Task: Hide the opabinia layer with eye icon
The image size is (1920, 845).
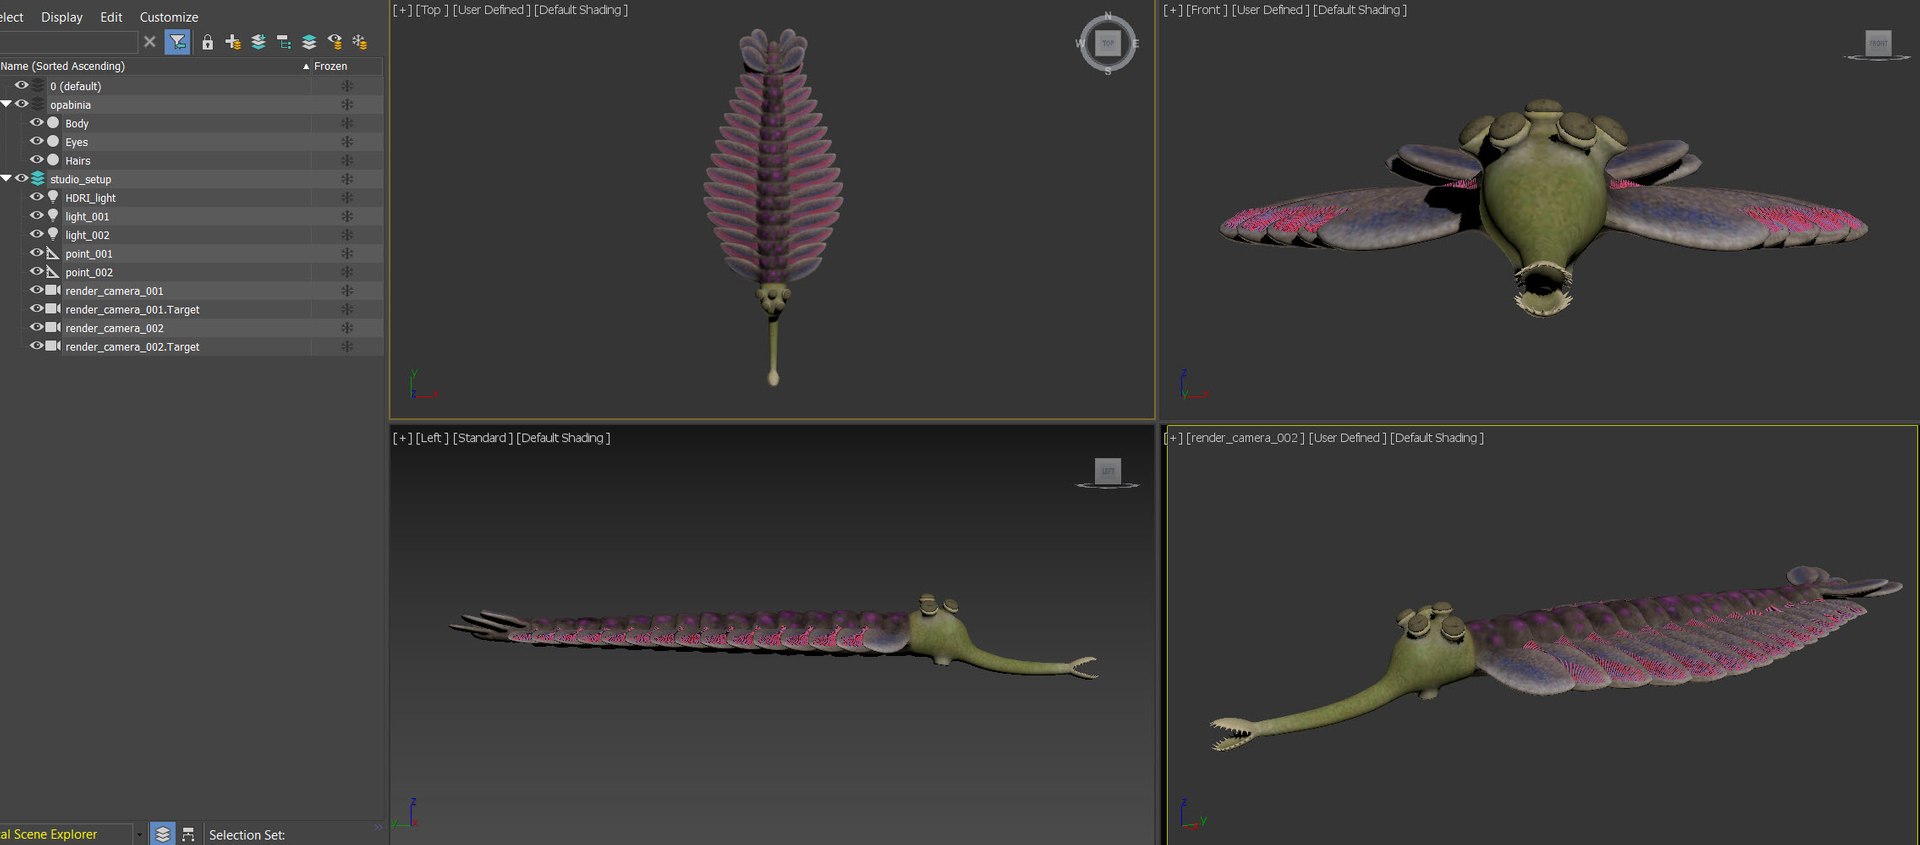Action: [21, 104]
